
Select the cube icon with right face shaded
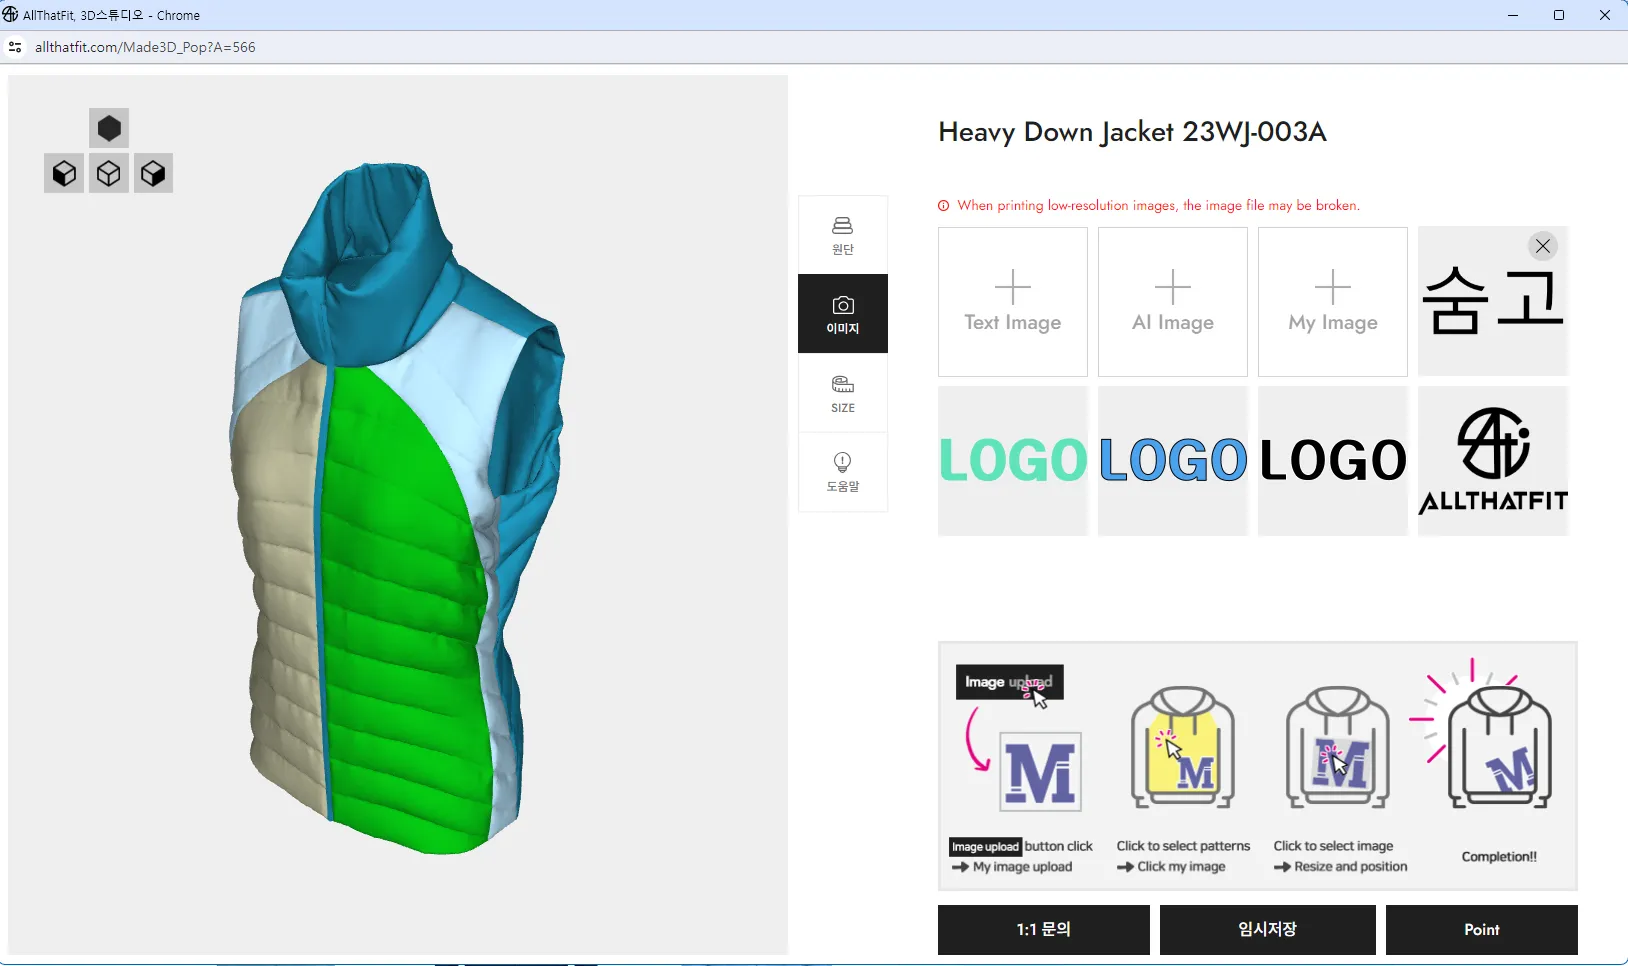point(153,173)
